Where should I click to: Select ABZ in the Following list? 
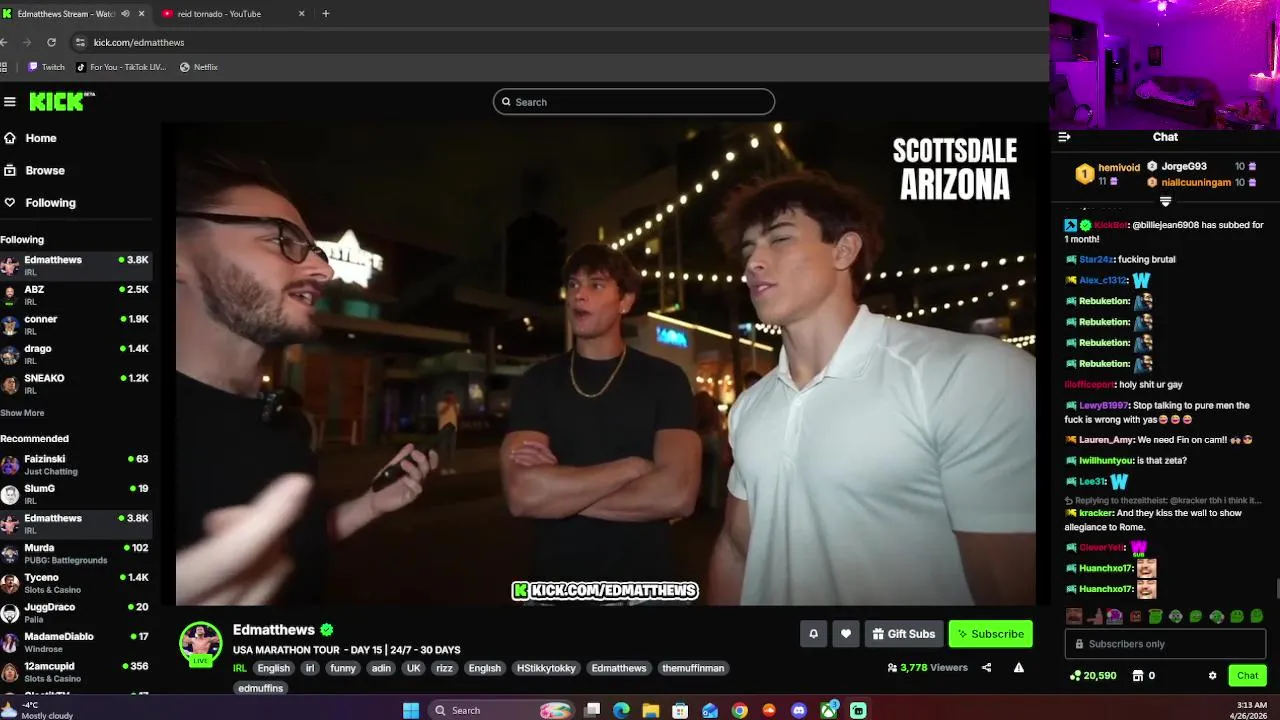[x=76, y=295]
